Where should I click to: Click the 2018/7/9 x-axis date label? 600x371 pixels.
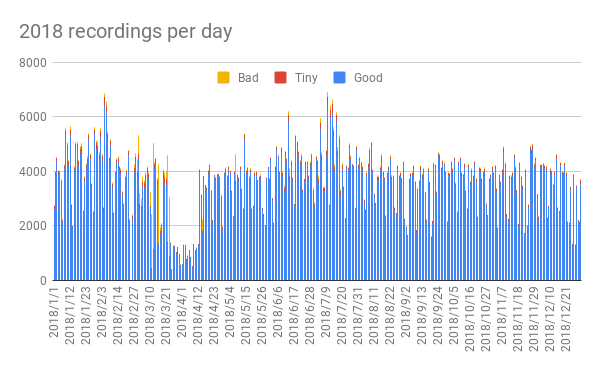tap(326, 311)
